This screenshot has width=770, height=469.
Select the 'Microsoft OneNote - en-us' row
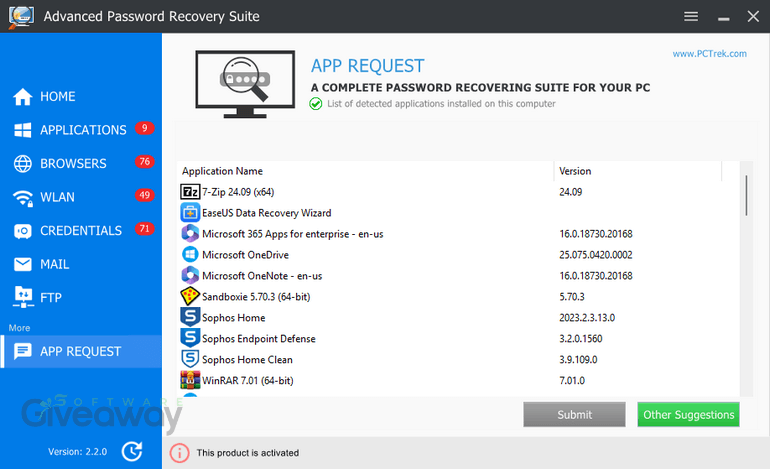pos(459,276)
